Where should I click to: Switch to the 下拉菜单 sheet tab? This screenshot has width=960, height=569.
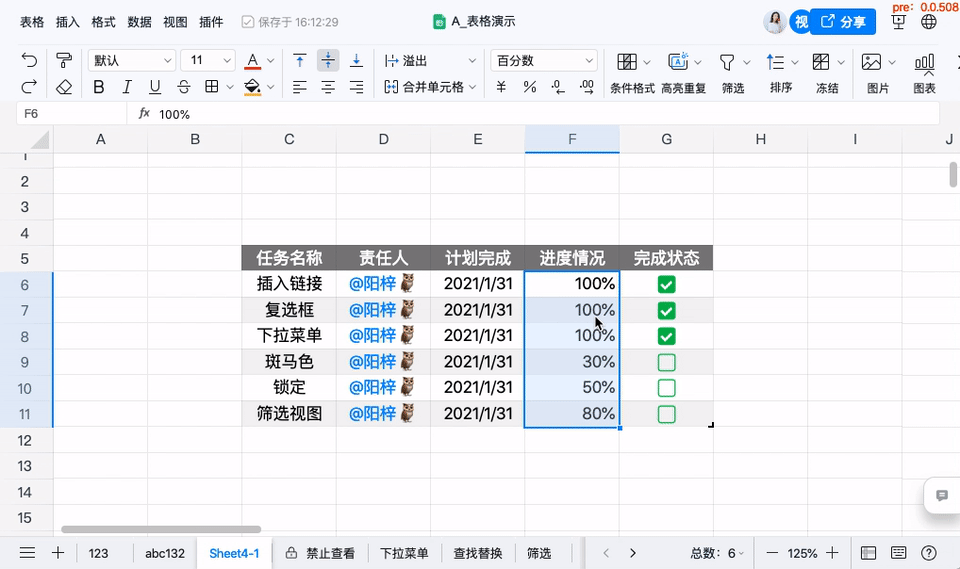[x=404, y=553]
